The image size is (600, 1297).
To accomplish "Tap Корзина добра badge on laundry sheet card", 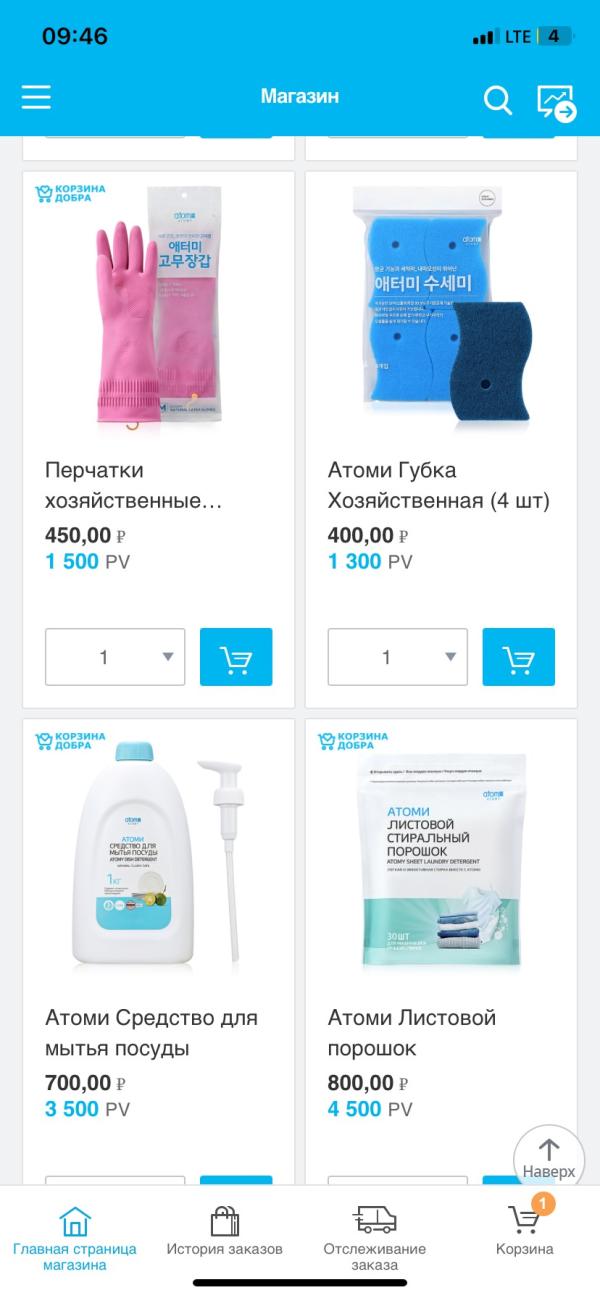I will (x=352, y=741).
